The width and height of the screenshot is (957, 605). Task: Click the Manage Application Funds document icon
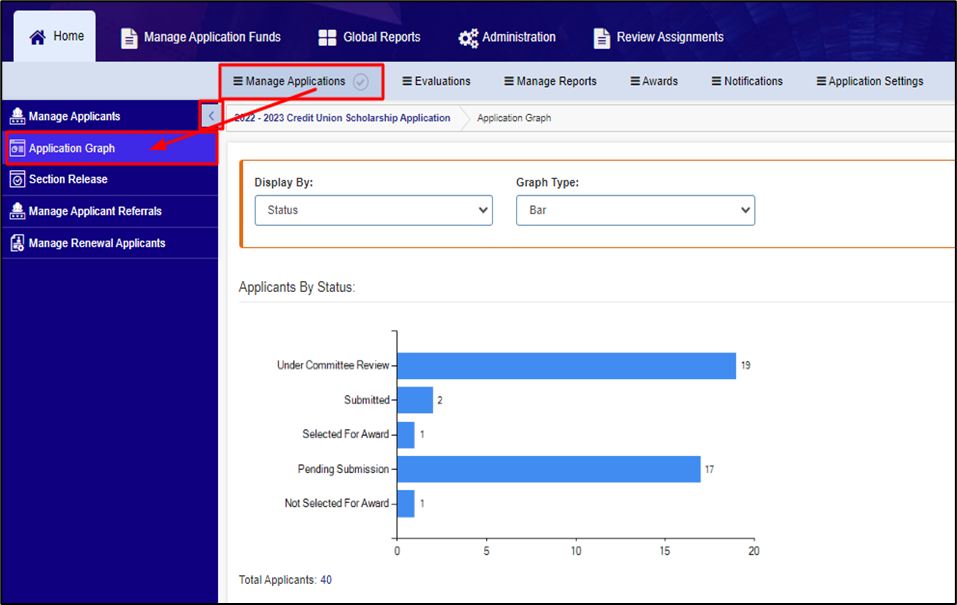(x=129, y=38)
